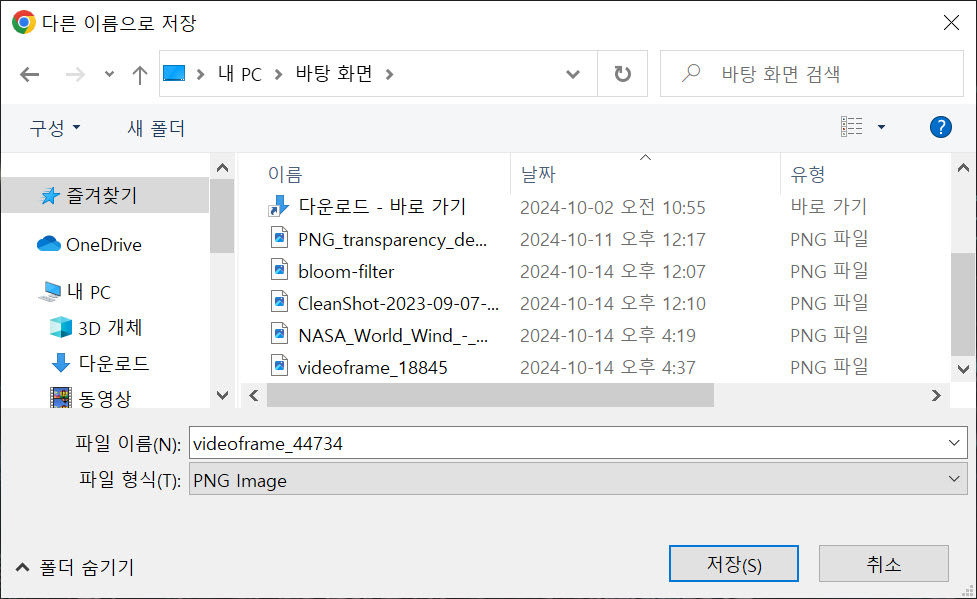Click 취소 to cancel saving

click(884, 563)
